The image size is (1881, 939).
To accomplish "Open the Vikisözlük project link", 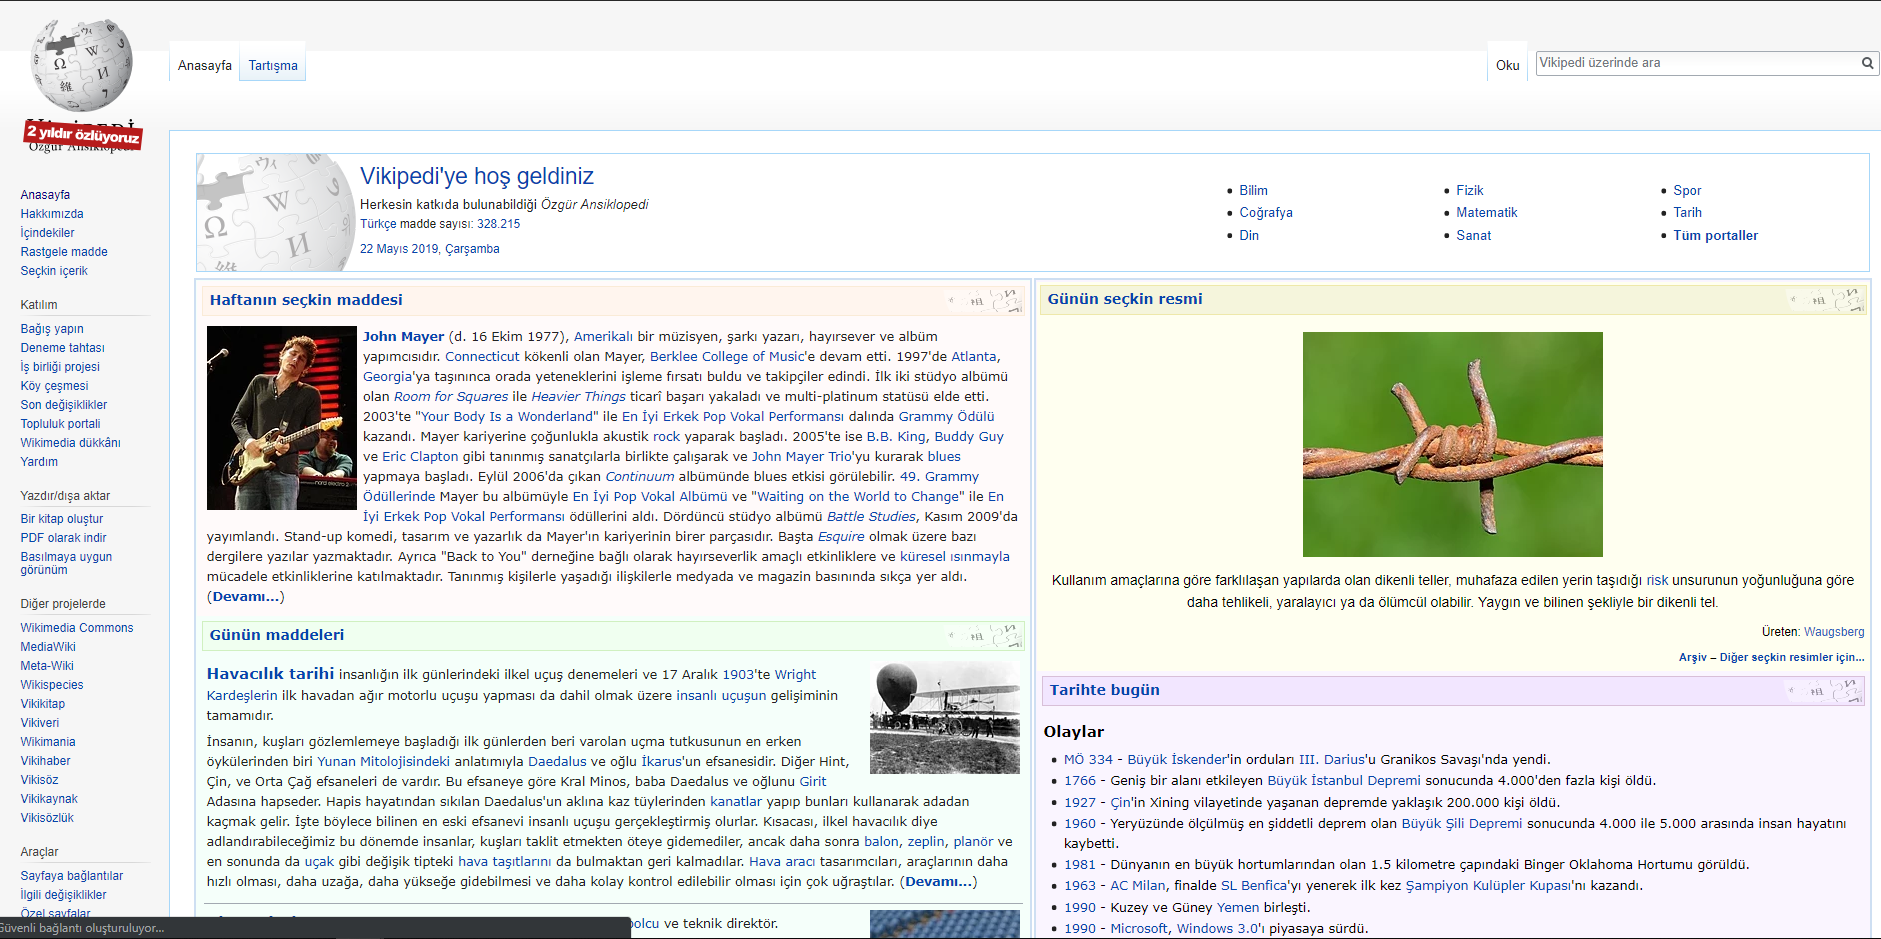I will pos(47,818).
